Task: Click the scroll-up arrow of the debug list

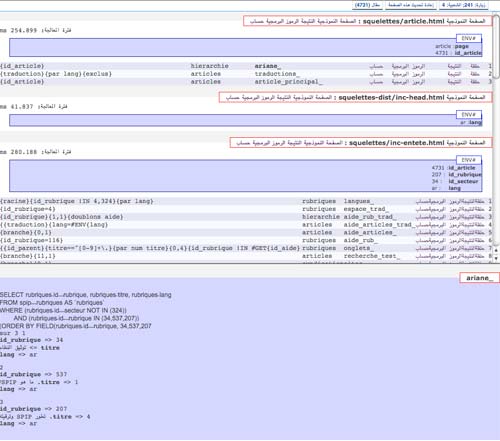Action: click(496, 250)
